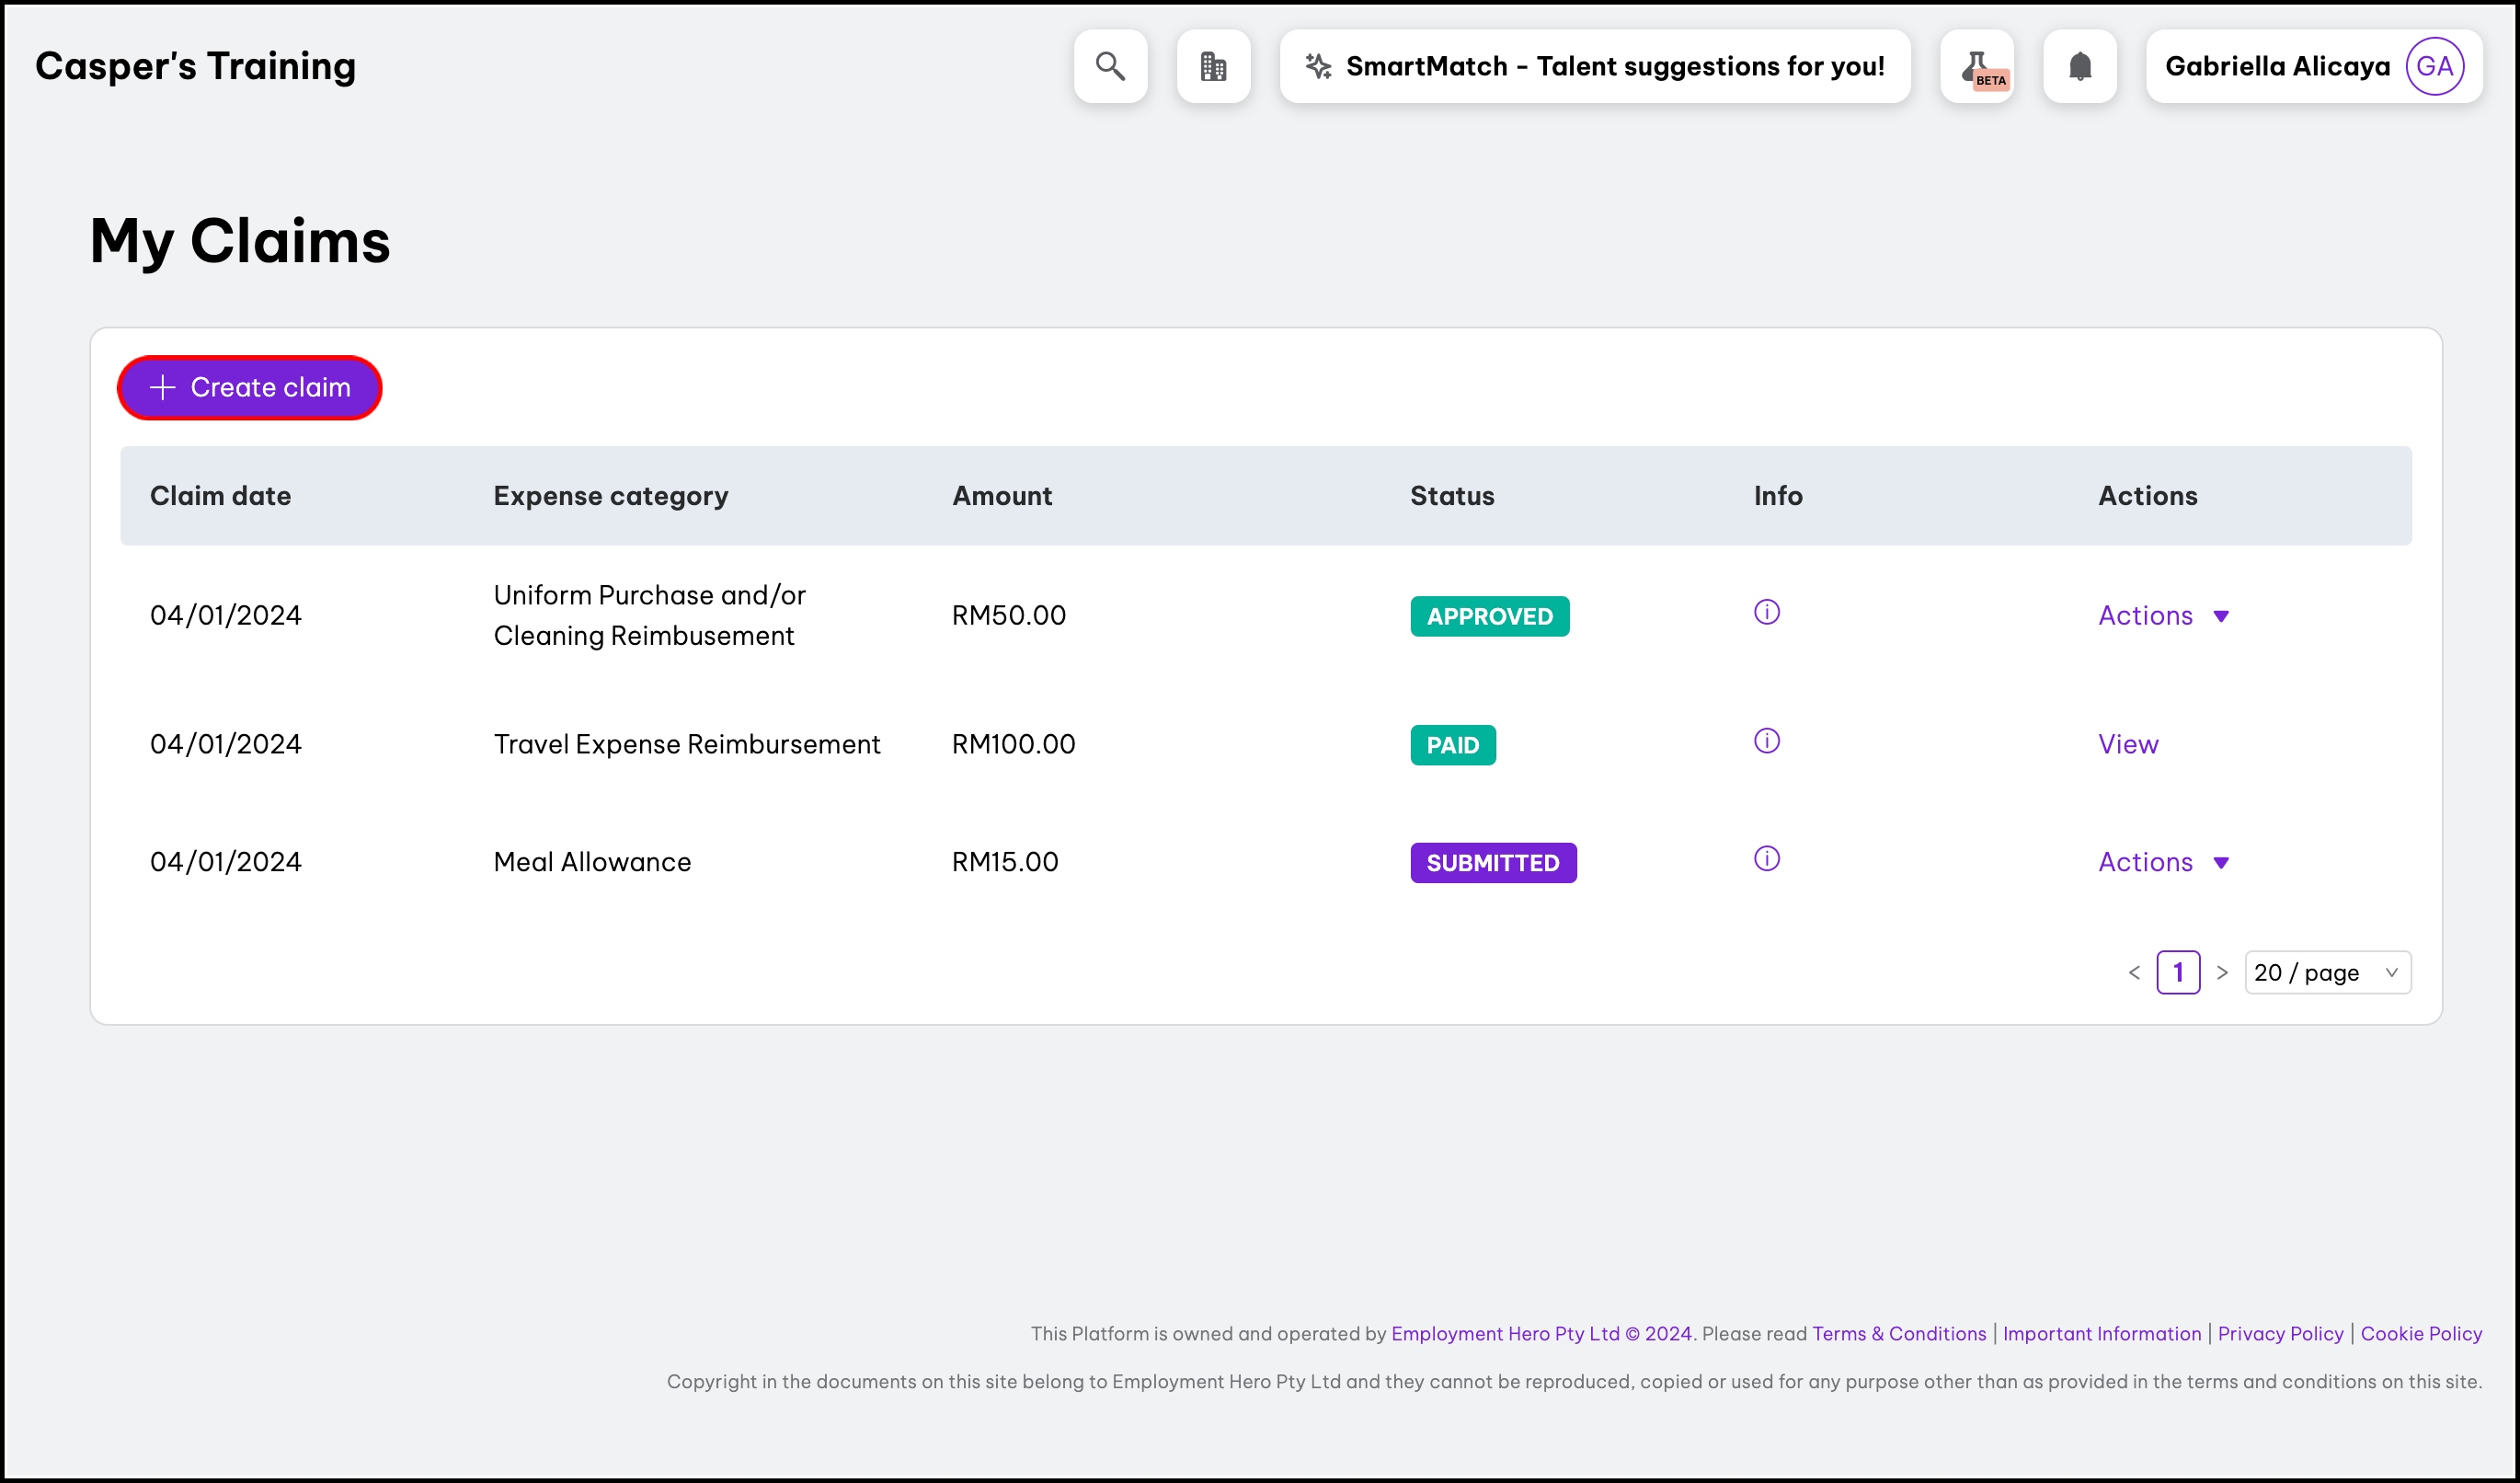Click info icon for Uniform Purchase claim
The image size is (2520, 1483).
point(1766,612)
